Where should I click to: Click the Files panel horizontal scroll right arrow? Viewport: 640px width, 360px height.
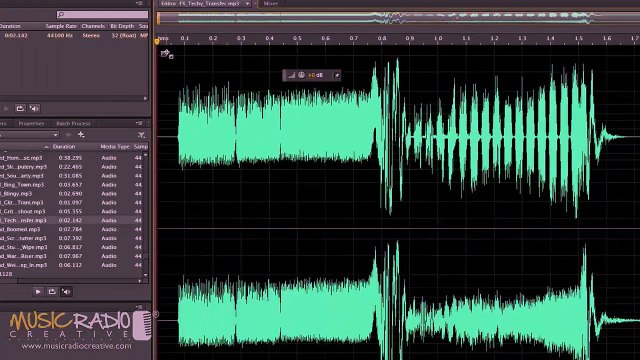click(x=145, y=98)
